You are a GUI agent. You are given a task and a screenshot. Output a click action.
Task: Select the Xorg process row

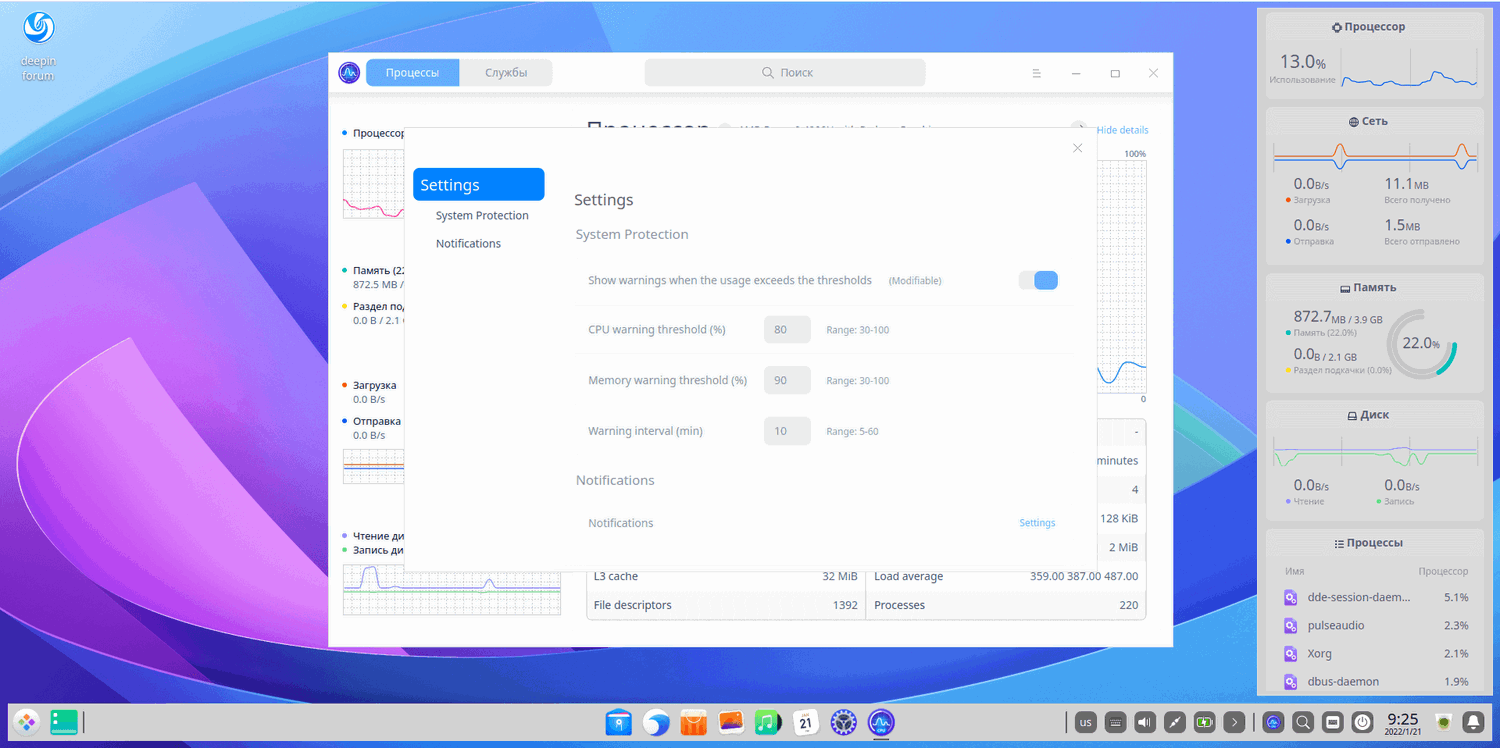click(x=1376, y=654)
